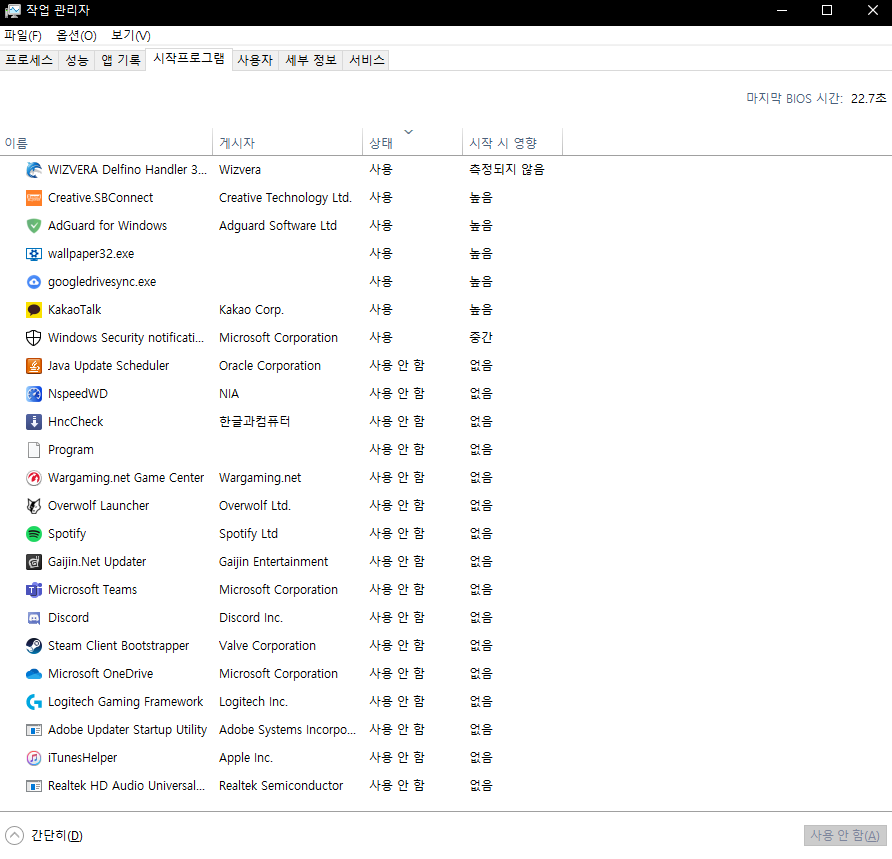Select the googledrivesync.exe cloud icon
This screenshot has height=859, width=892.
(34, 282)
